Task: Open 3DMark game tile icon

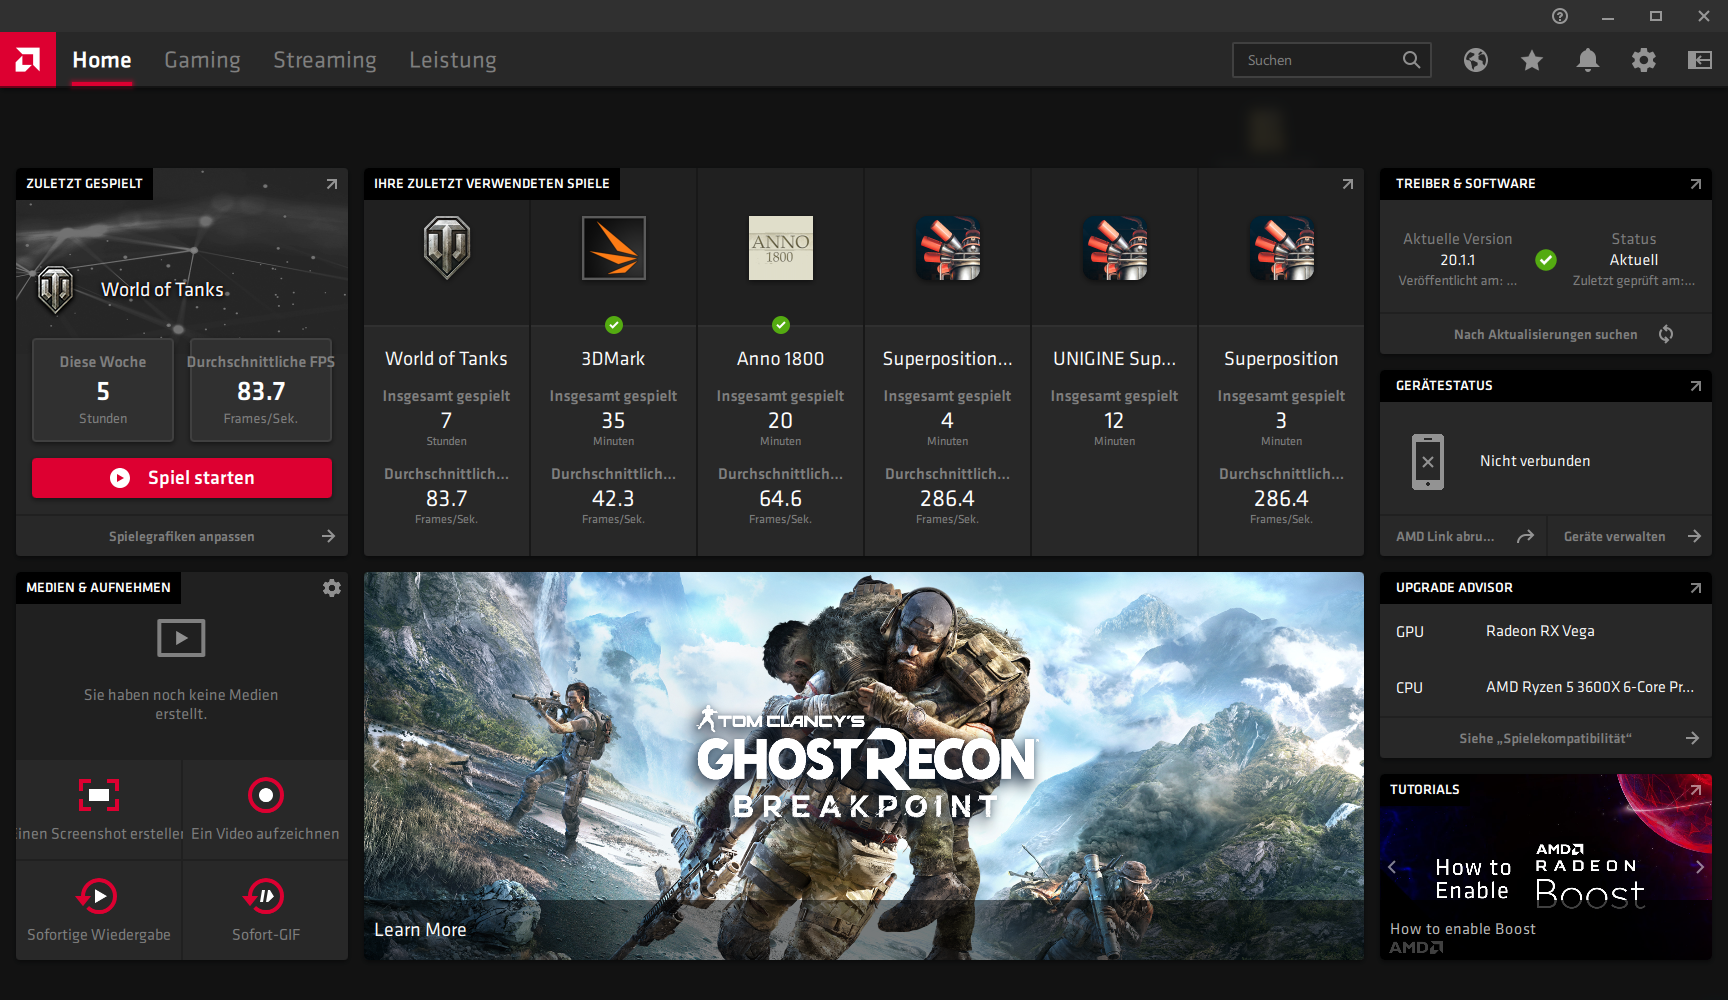Action: [614, 248]
